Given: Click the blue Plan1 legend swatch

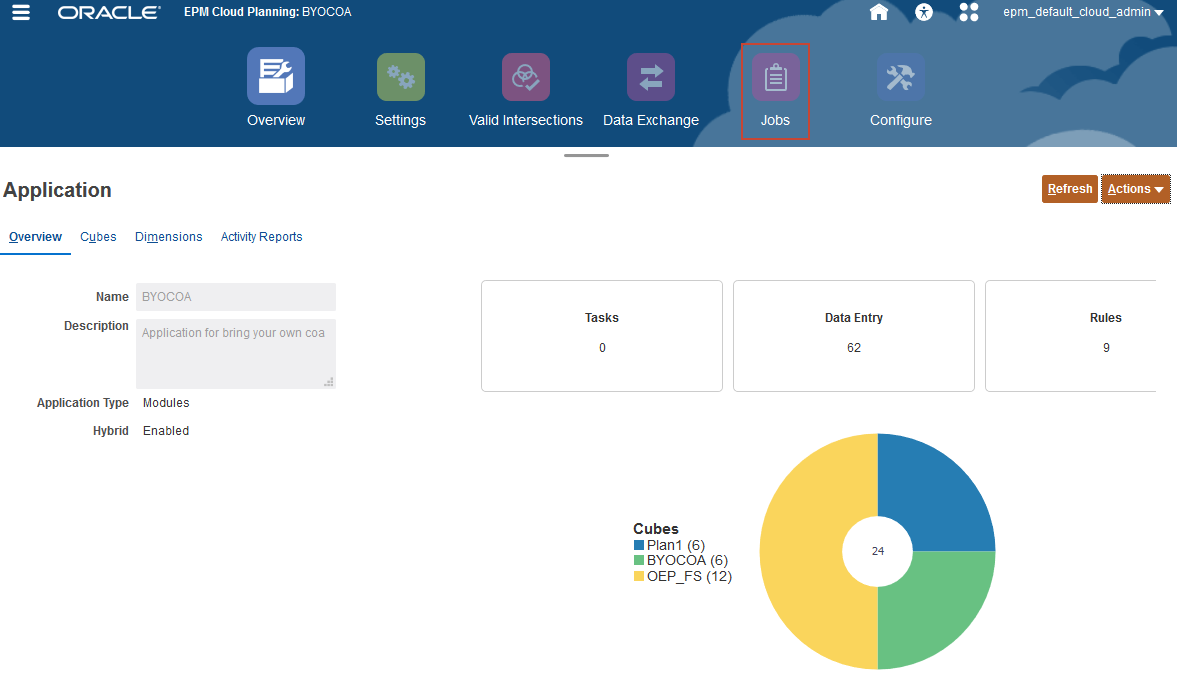Looking at the screenshot, I should (x=639, y=546).
